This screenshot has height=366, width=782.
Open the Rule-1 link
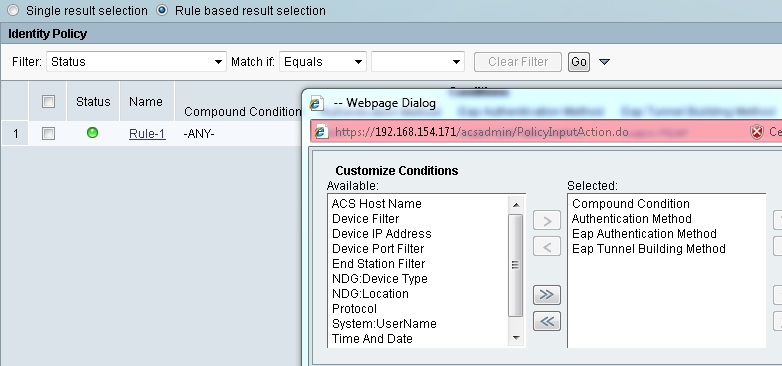147,134
